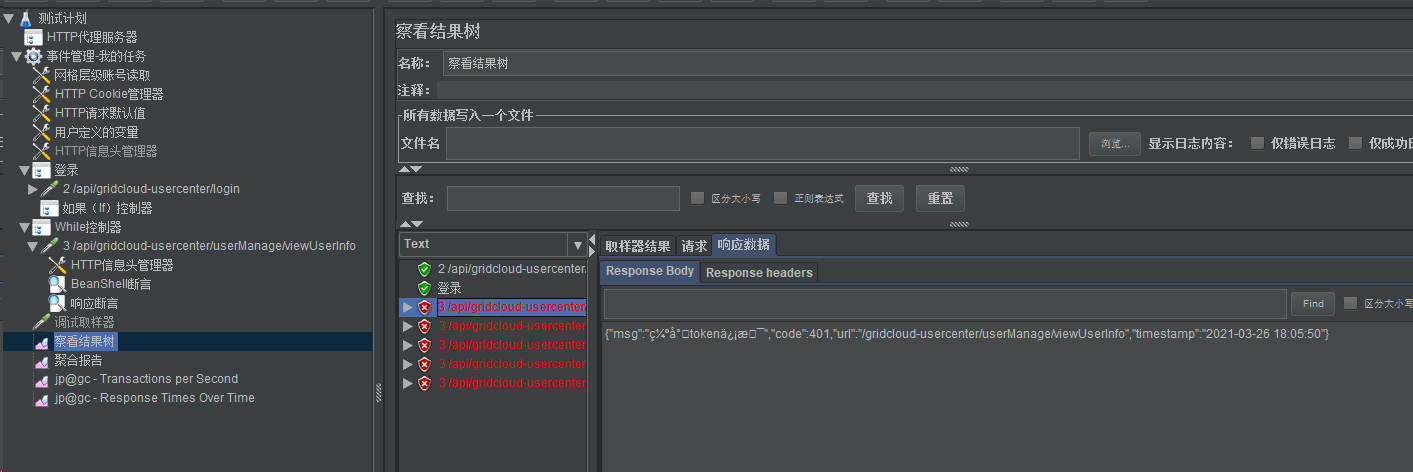Screen dimensions: 1413x472
Task: Select the 用户定义的变量 icon
Action: 41,132
